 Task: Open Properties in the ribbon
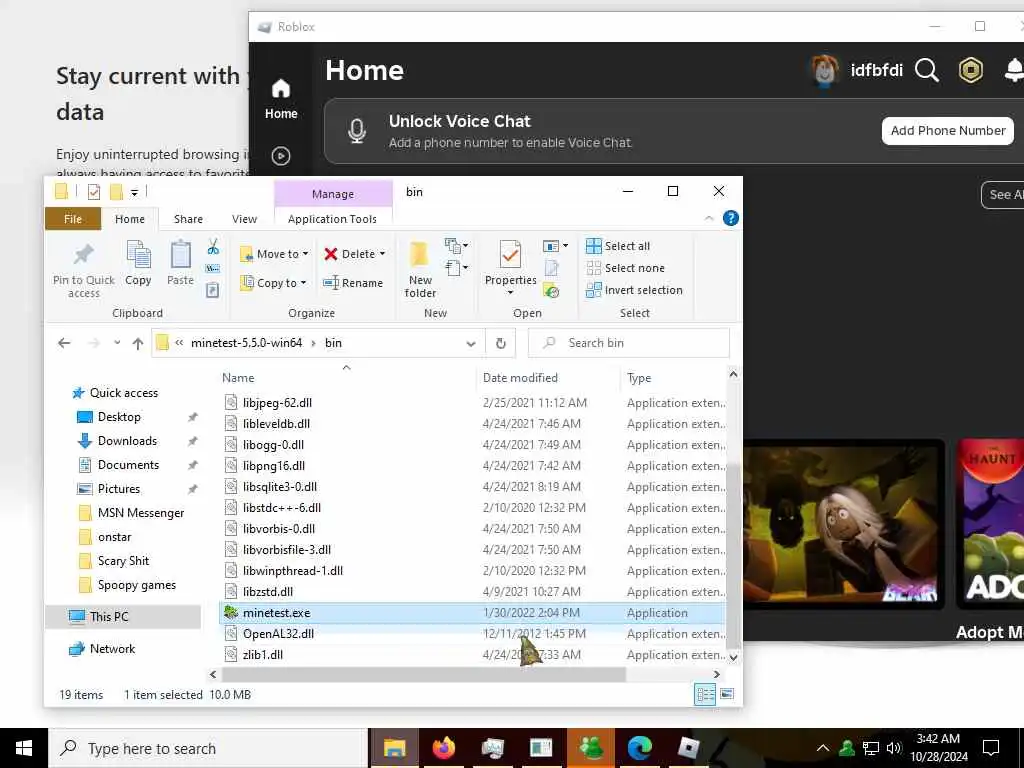click(x=511, y=267)
